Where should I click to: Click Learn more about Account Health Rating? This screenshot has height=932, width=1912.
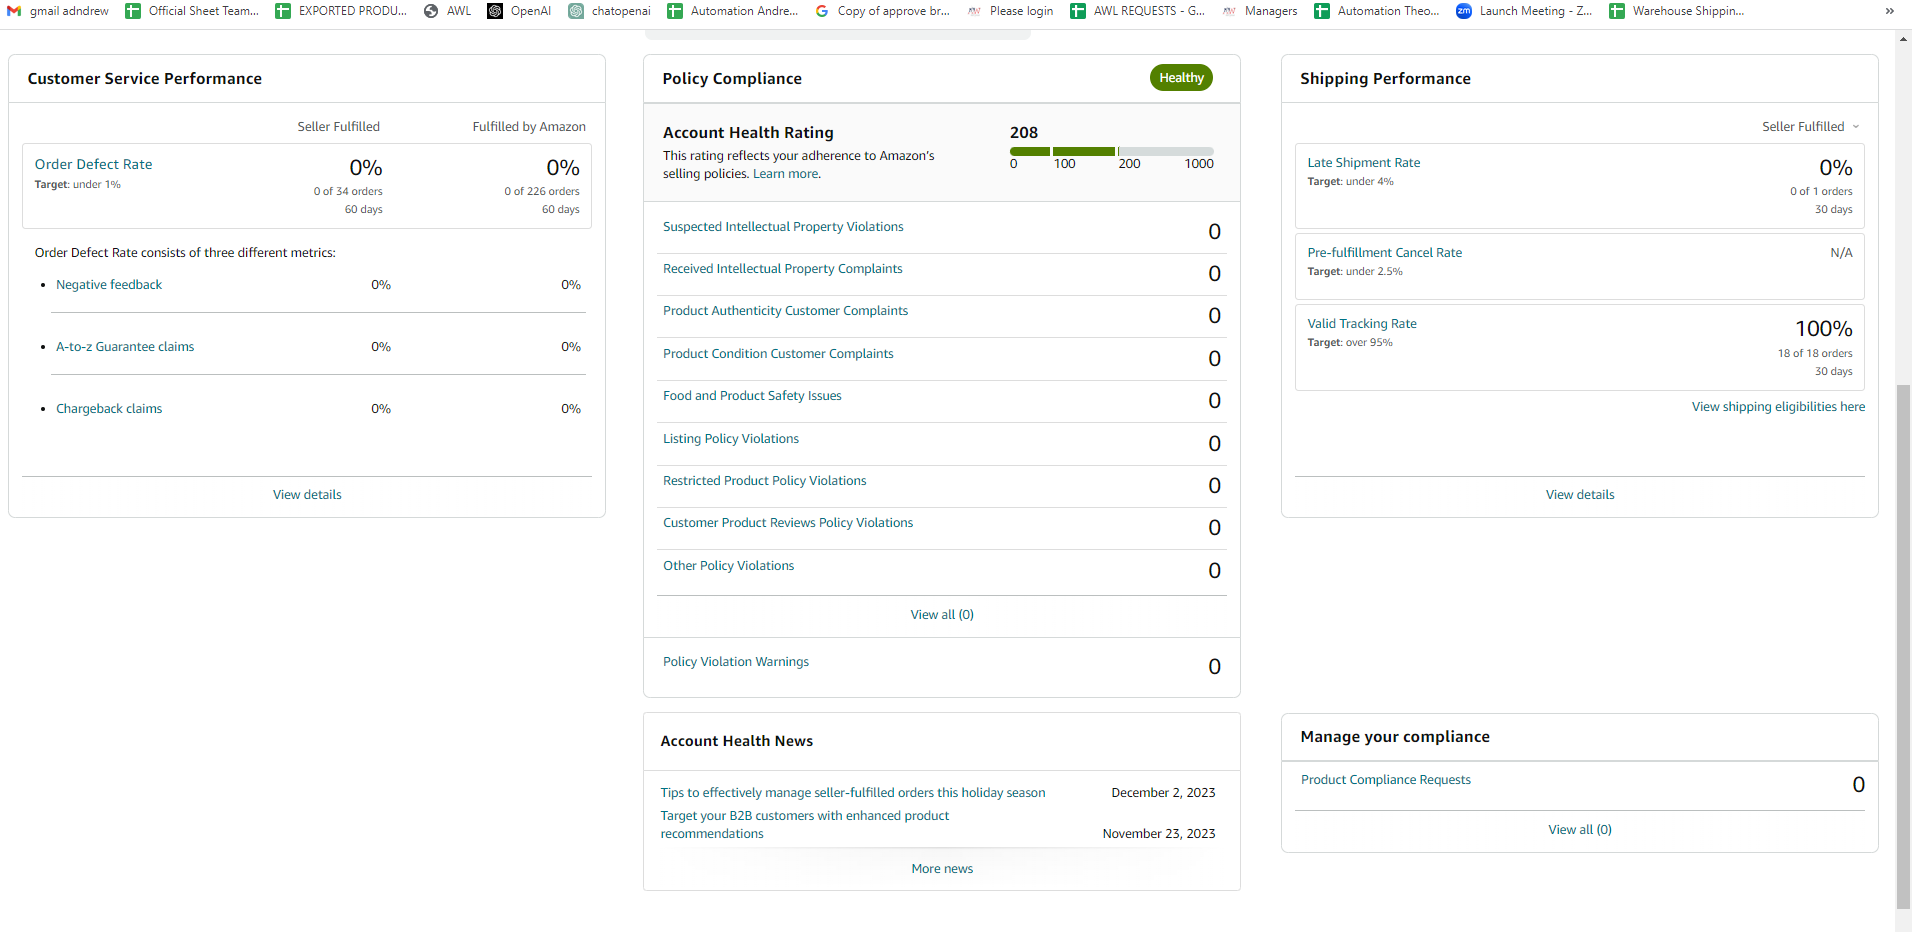coord(786,174)
